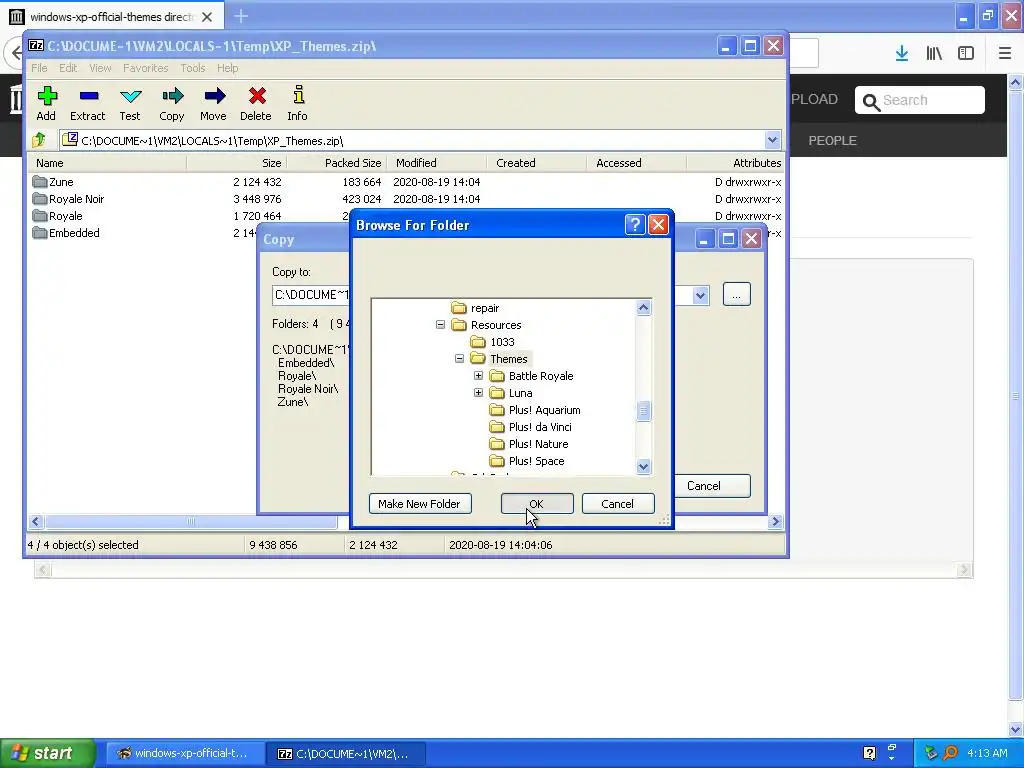Click the Start button
1024x768 pixels.
[47, 753]
